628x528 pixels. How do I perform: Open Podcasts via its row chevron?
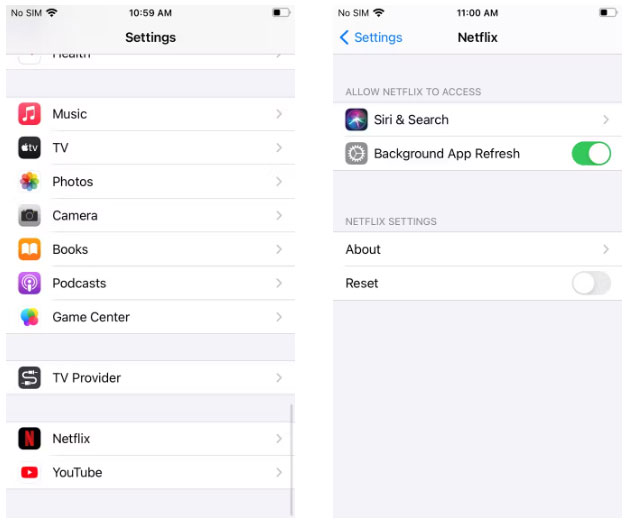(279, 283)
